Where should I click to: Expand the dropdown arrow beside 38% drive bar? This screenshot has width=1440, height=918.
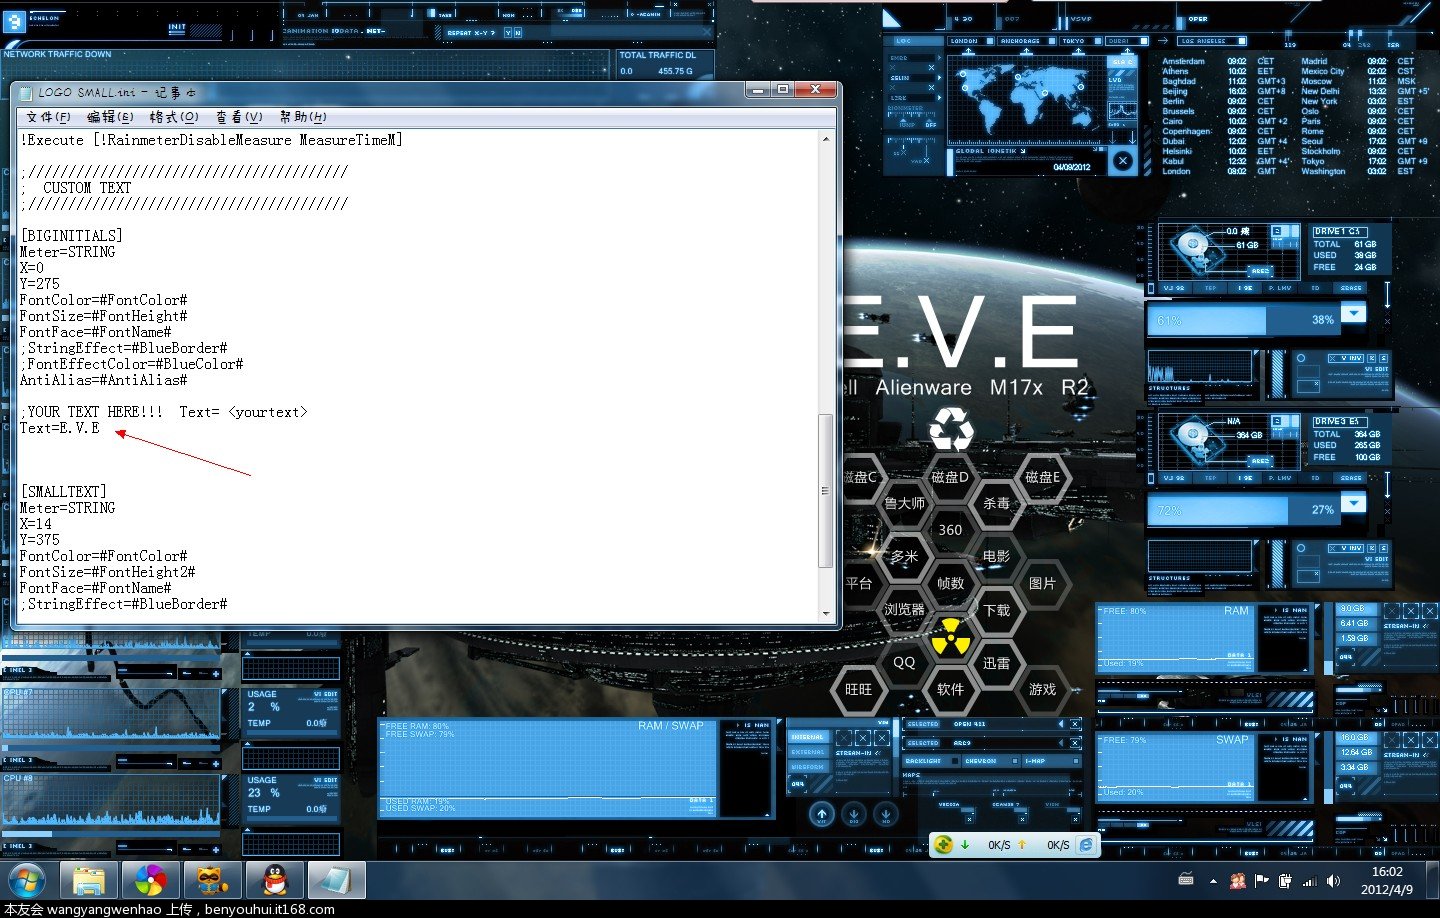(x=1354, y=314)
